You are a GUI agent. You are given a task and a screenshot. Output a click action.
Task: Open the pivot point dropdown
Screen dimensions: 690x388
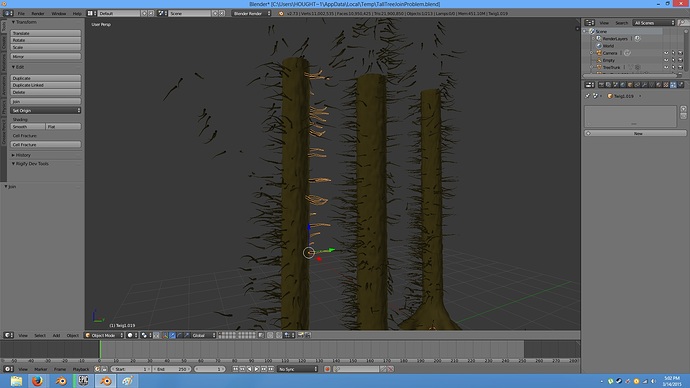[x=146, y=335]
